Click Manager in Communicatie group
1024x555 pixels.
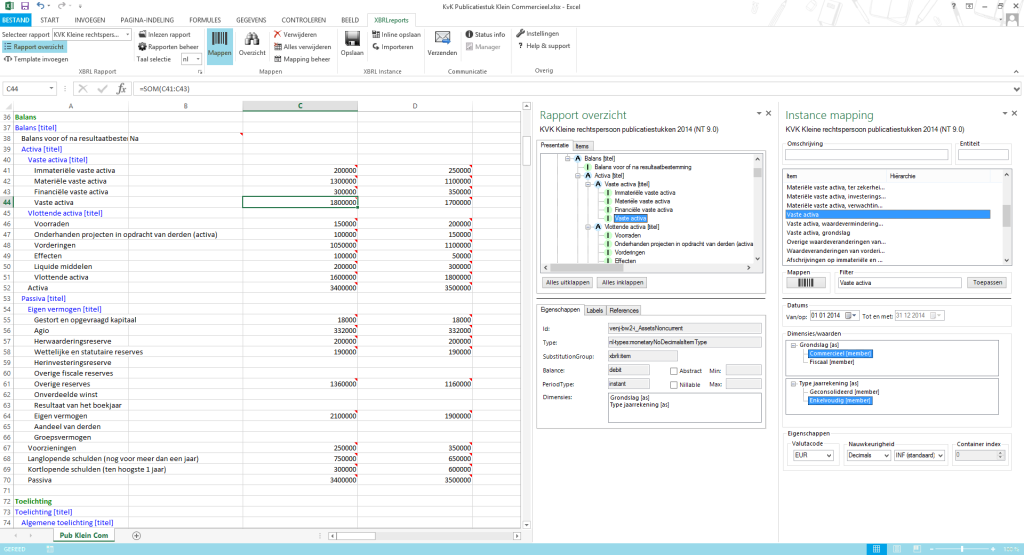[483, 47]
